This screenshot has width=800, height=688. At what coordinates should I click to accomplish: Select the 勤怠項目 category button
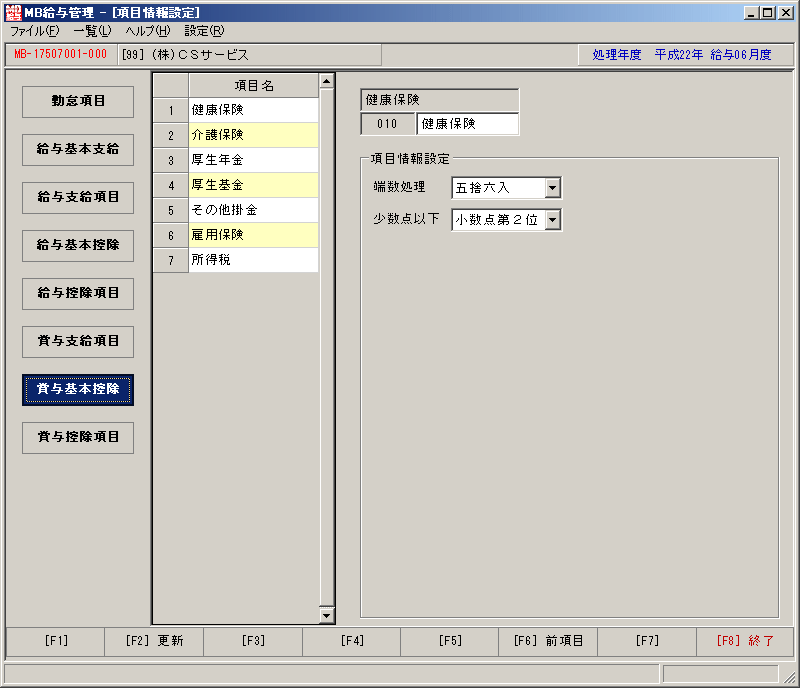78,102
